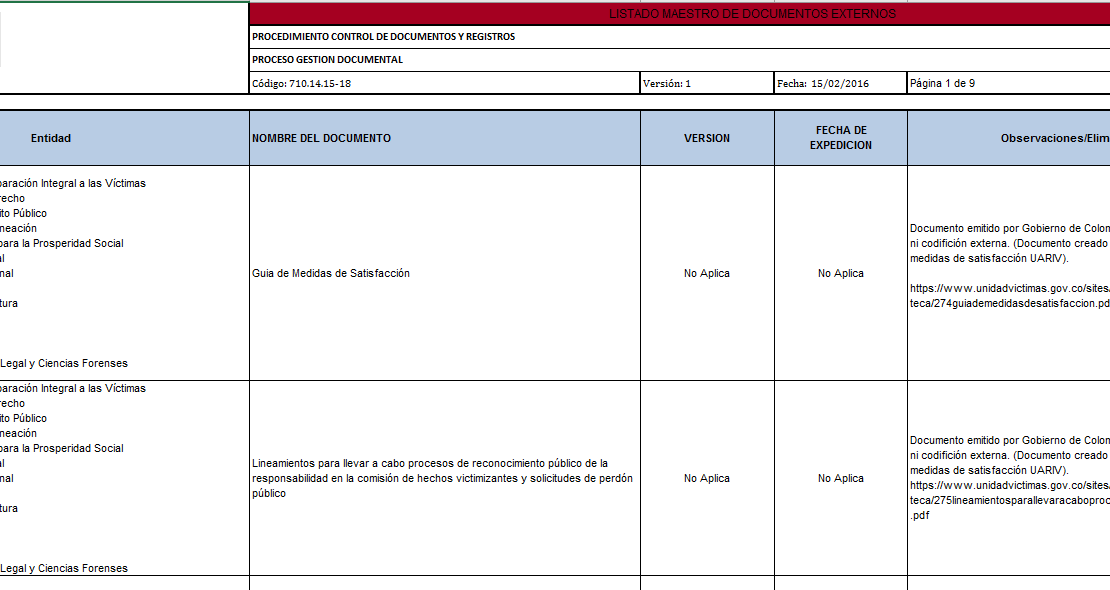Select the 'Versión: 1' cell
1110x590 pixels.
707,83
